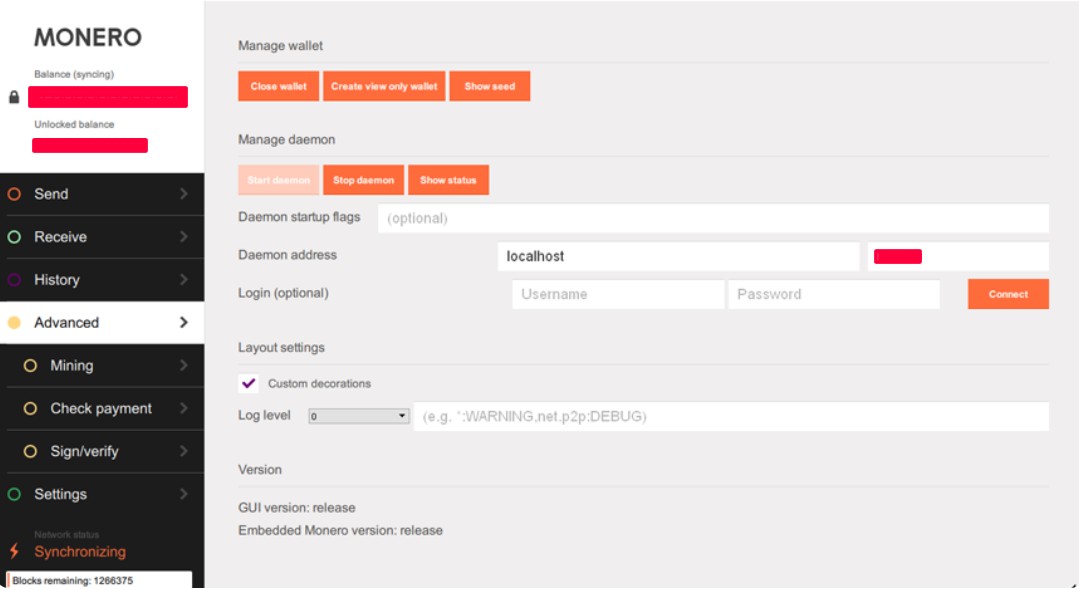Open the Receive menu item
Viewport: 1079px width, 590px height.
[x=102, y=237]
